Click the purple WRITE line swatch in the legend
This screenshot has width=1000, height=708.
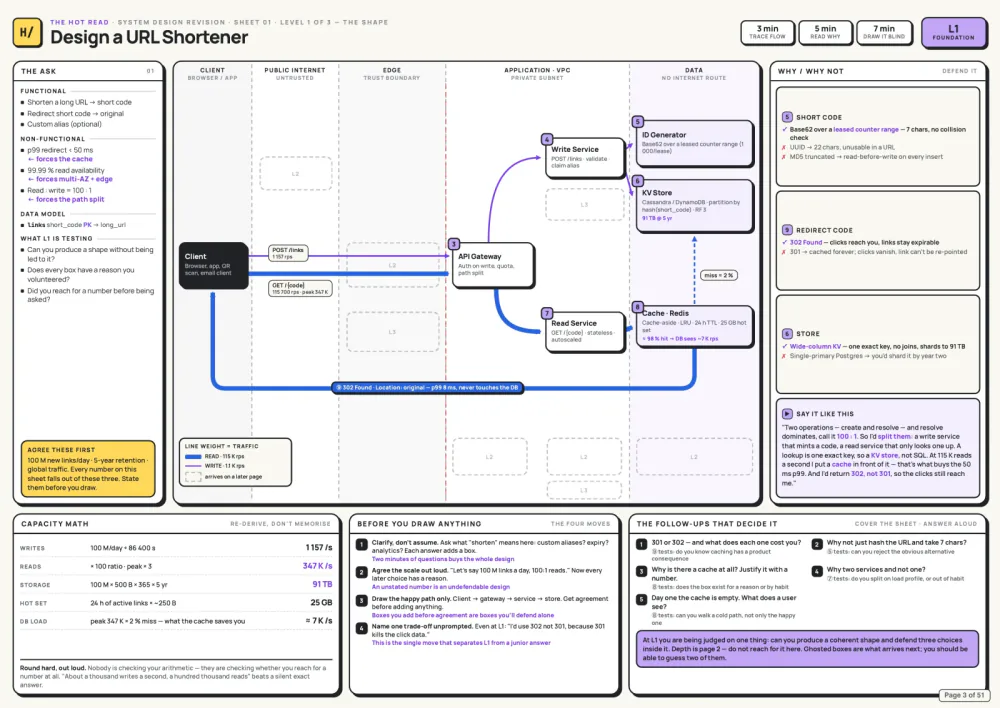(x=193, y=466)
